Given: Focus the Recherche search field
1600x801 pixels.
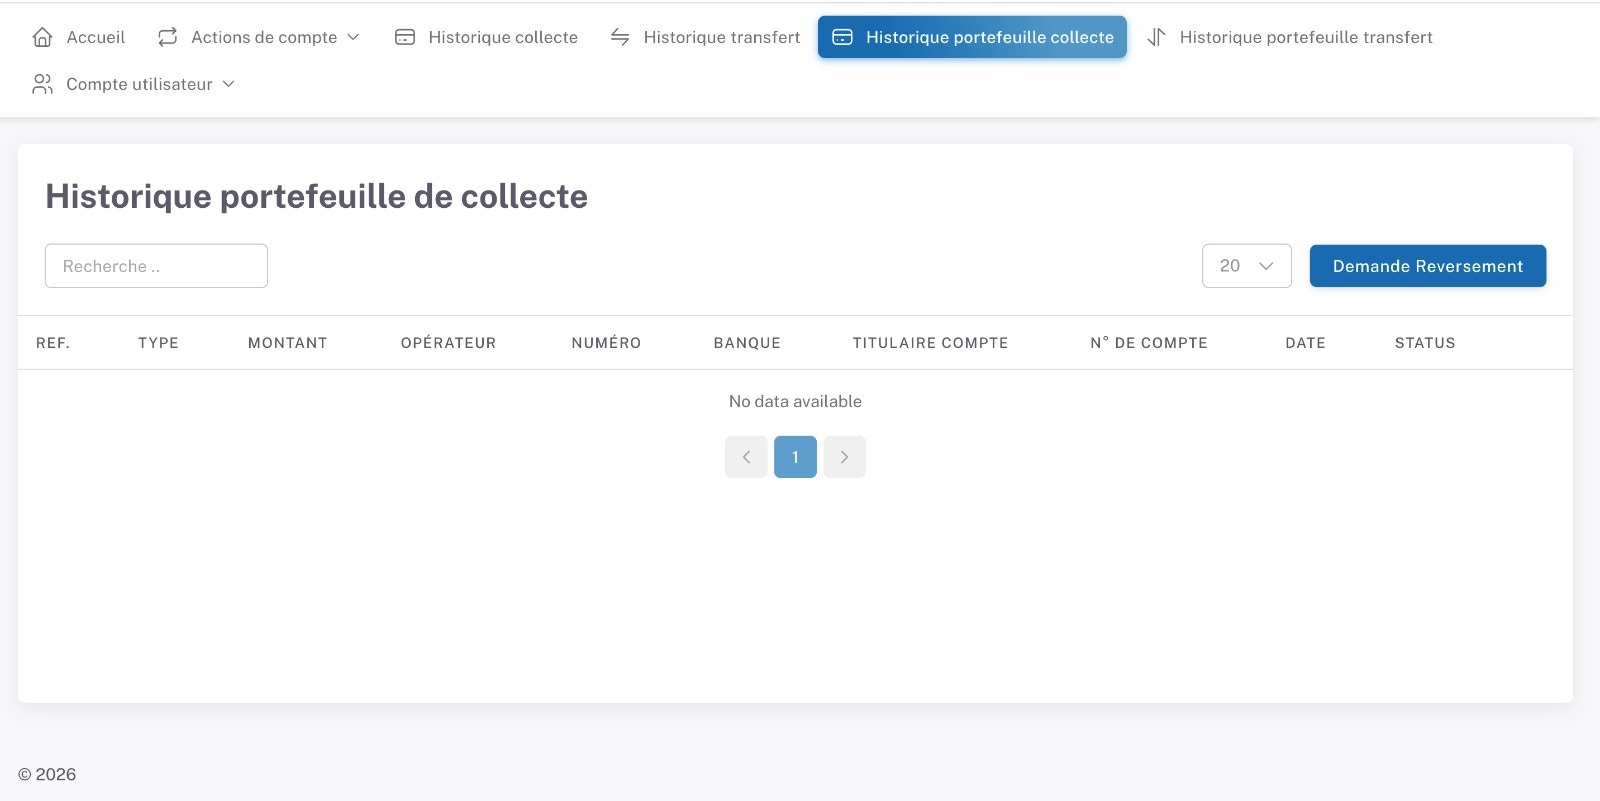Looking at the screenshot, I should 156,266.
